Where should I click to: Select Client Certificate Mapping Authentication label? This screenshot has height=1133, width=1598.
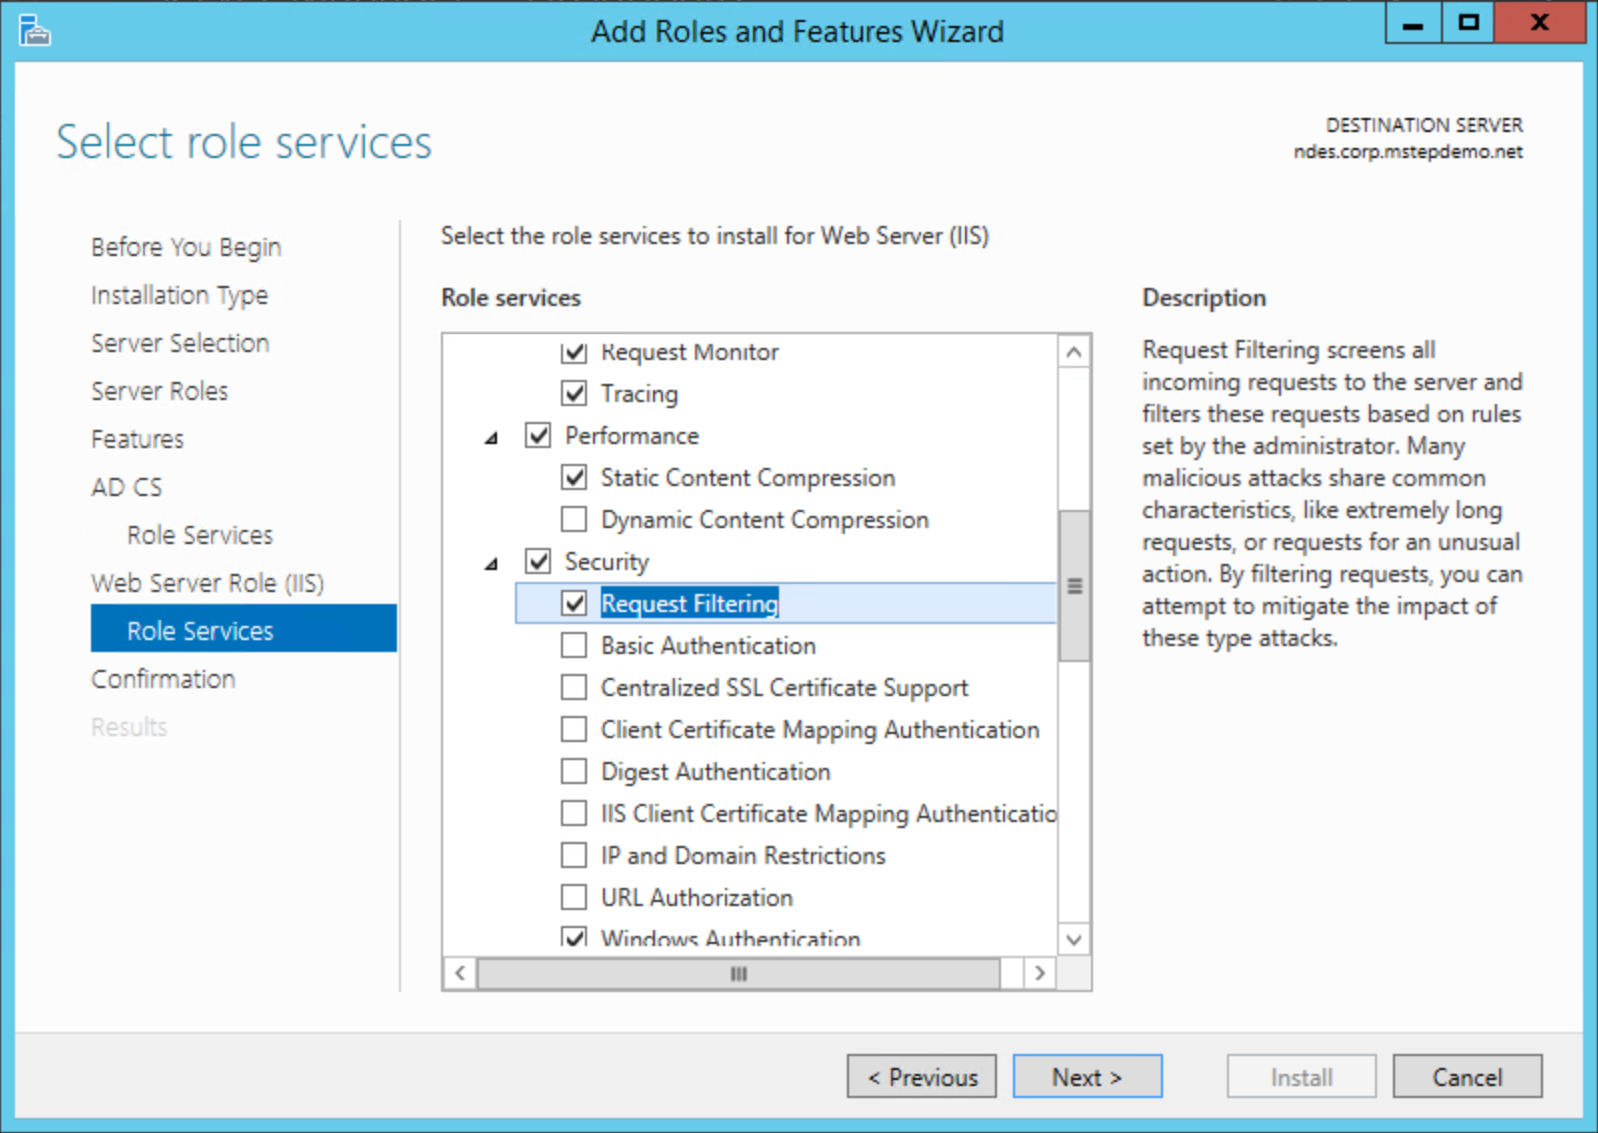(820, 730)
